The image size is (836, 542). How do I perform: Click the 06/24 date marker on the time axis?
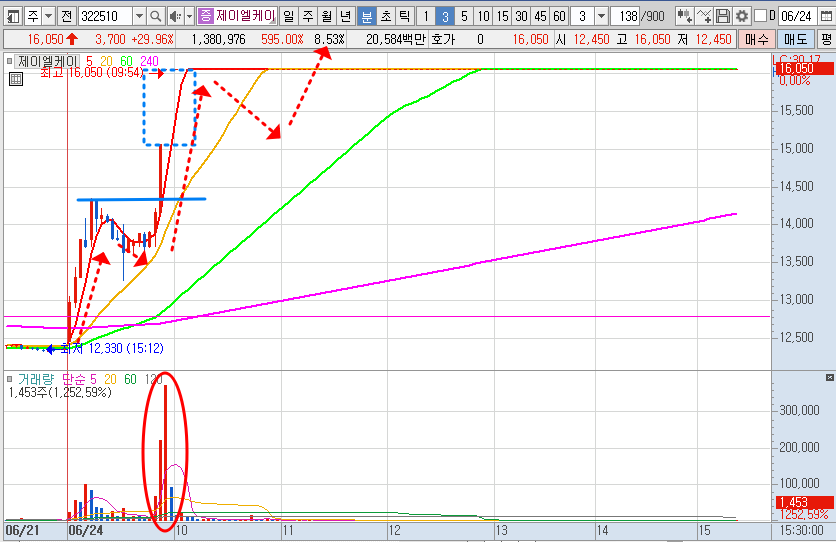point(86,530)
